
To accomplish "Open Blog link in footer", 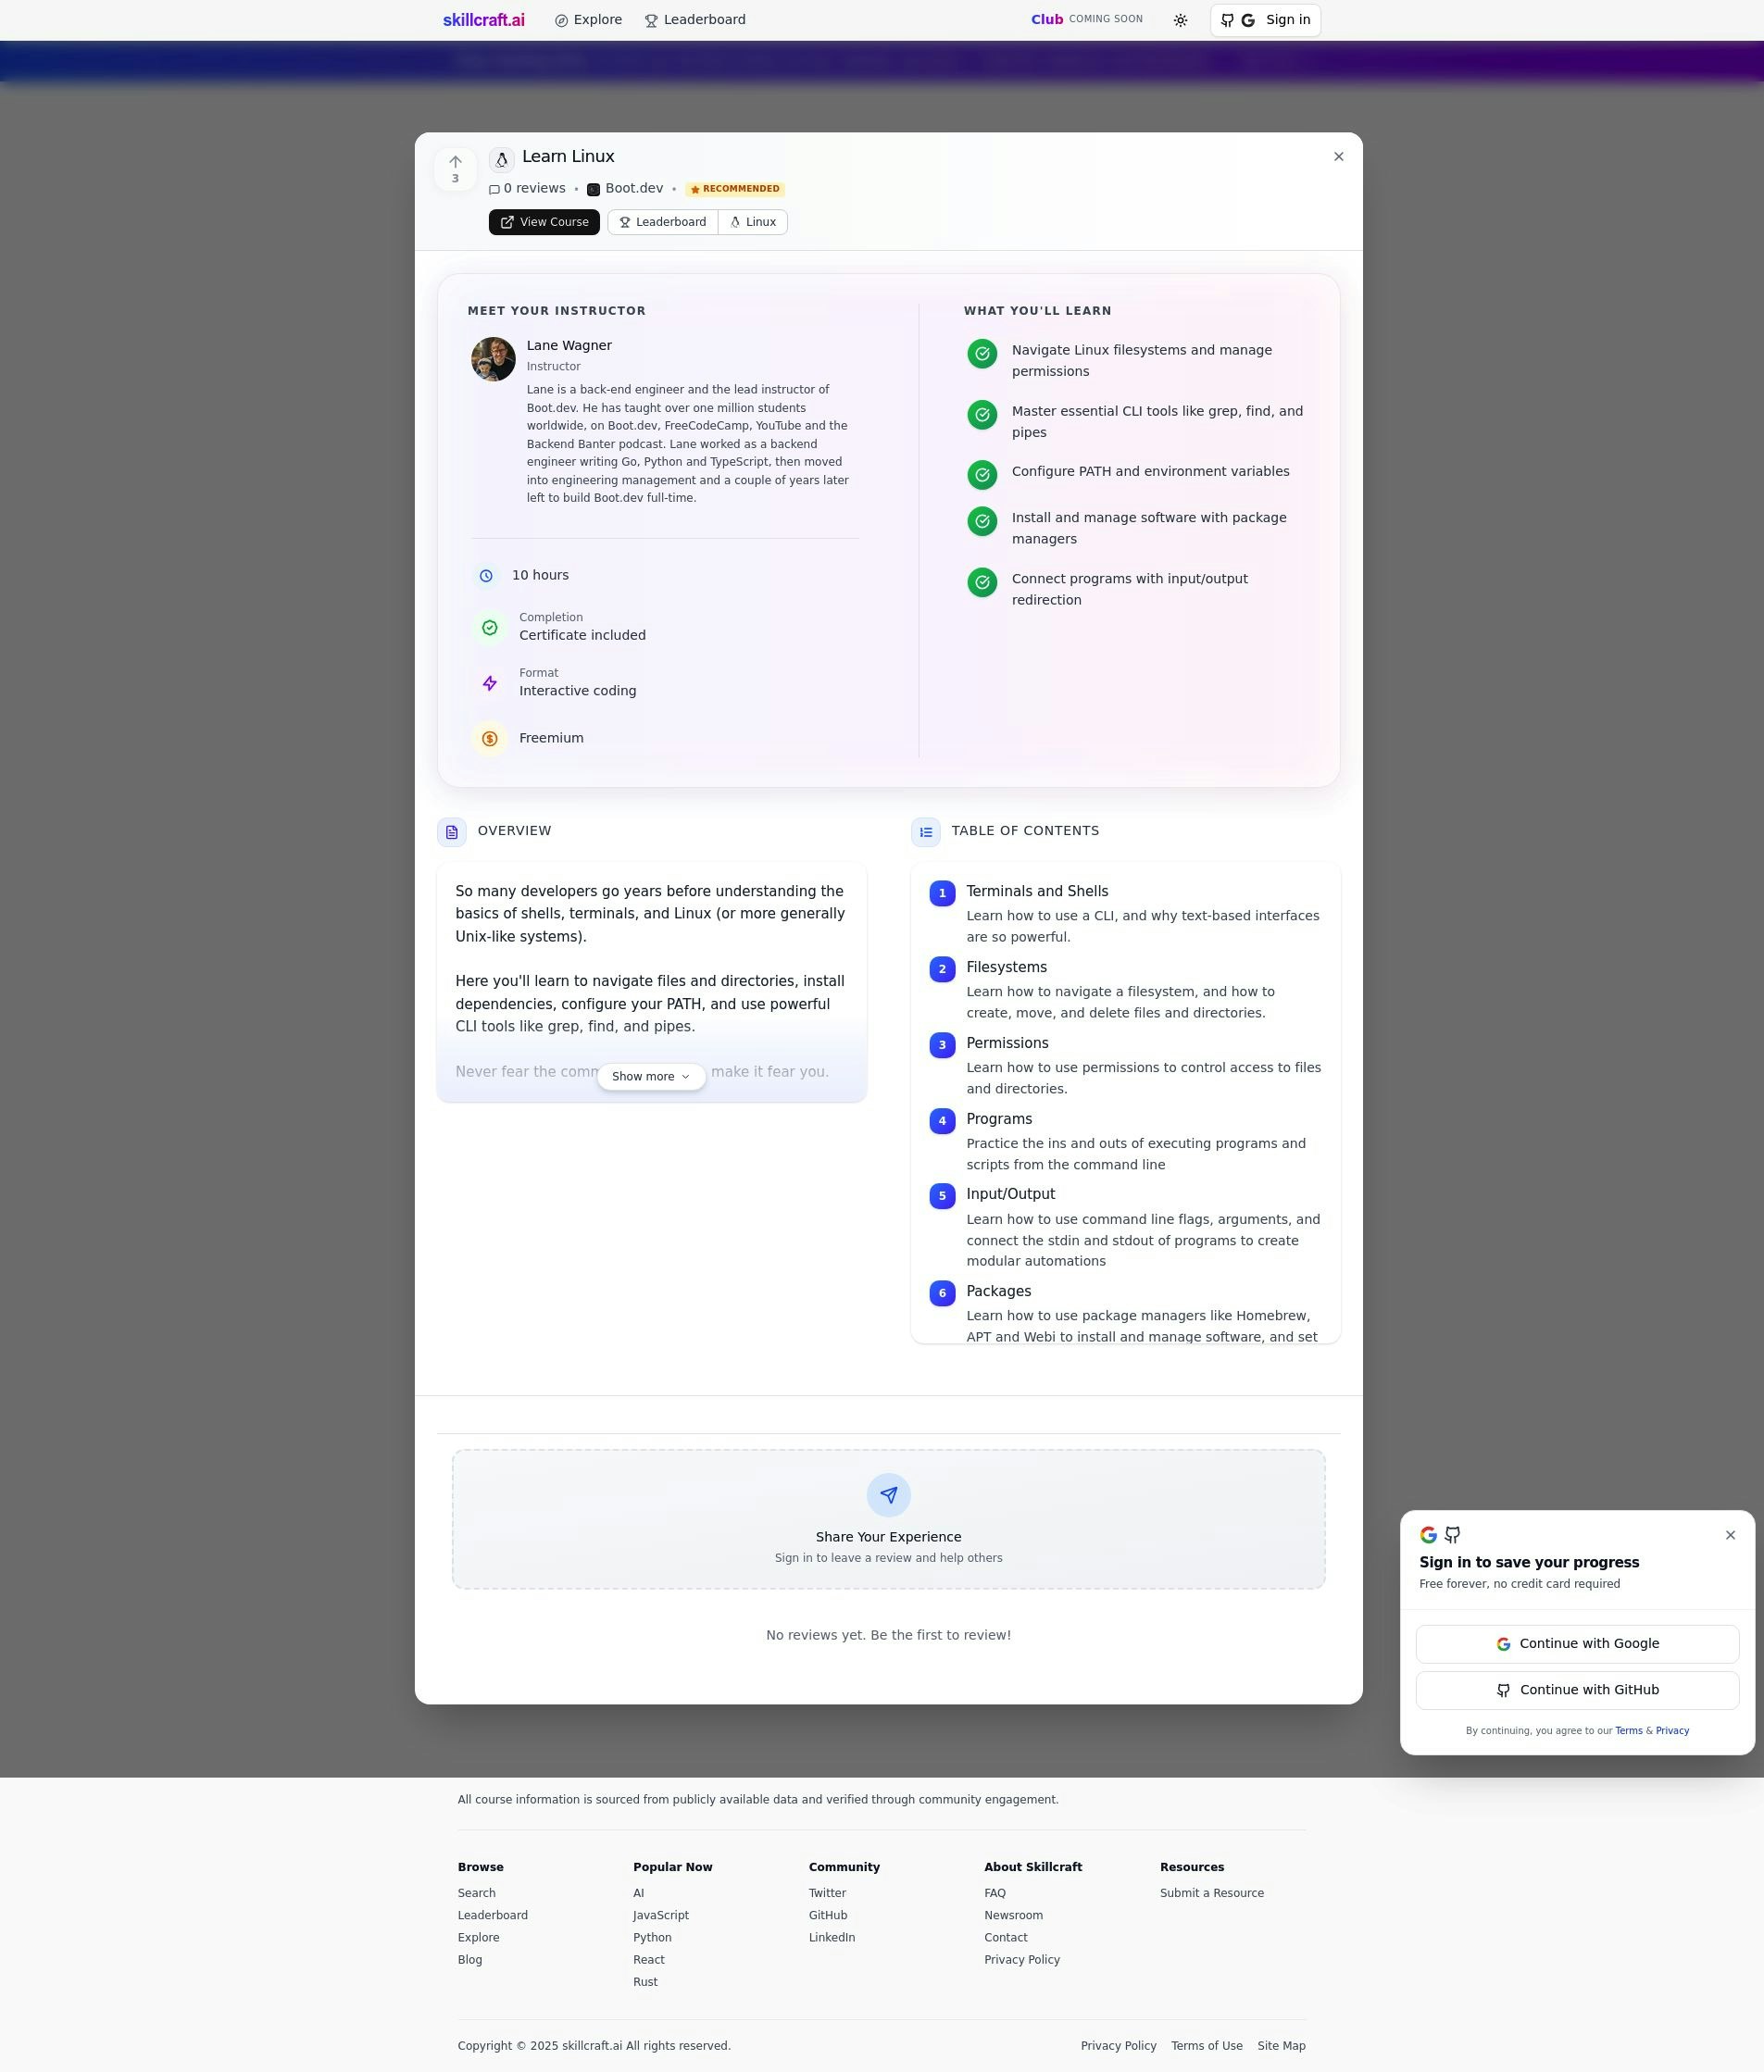I will pos(469,1960).
